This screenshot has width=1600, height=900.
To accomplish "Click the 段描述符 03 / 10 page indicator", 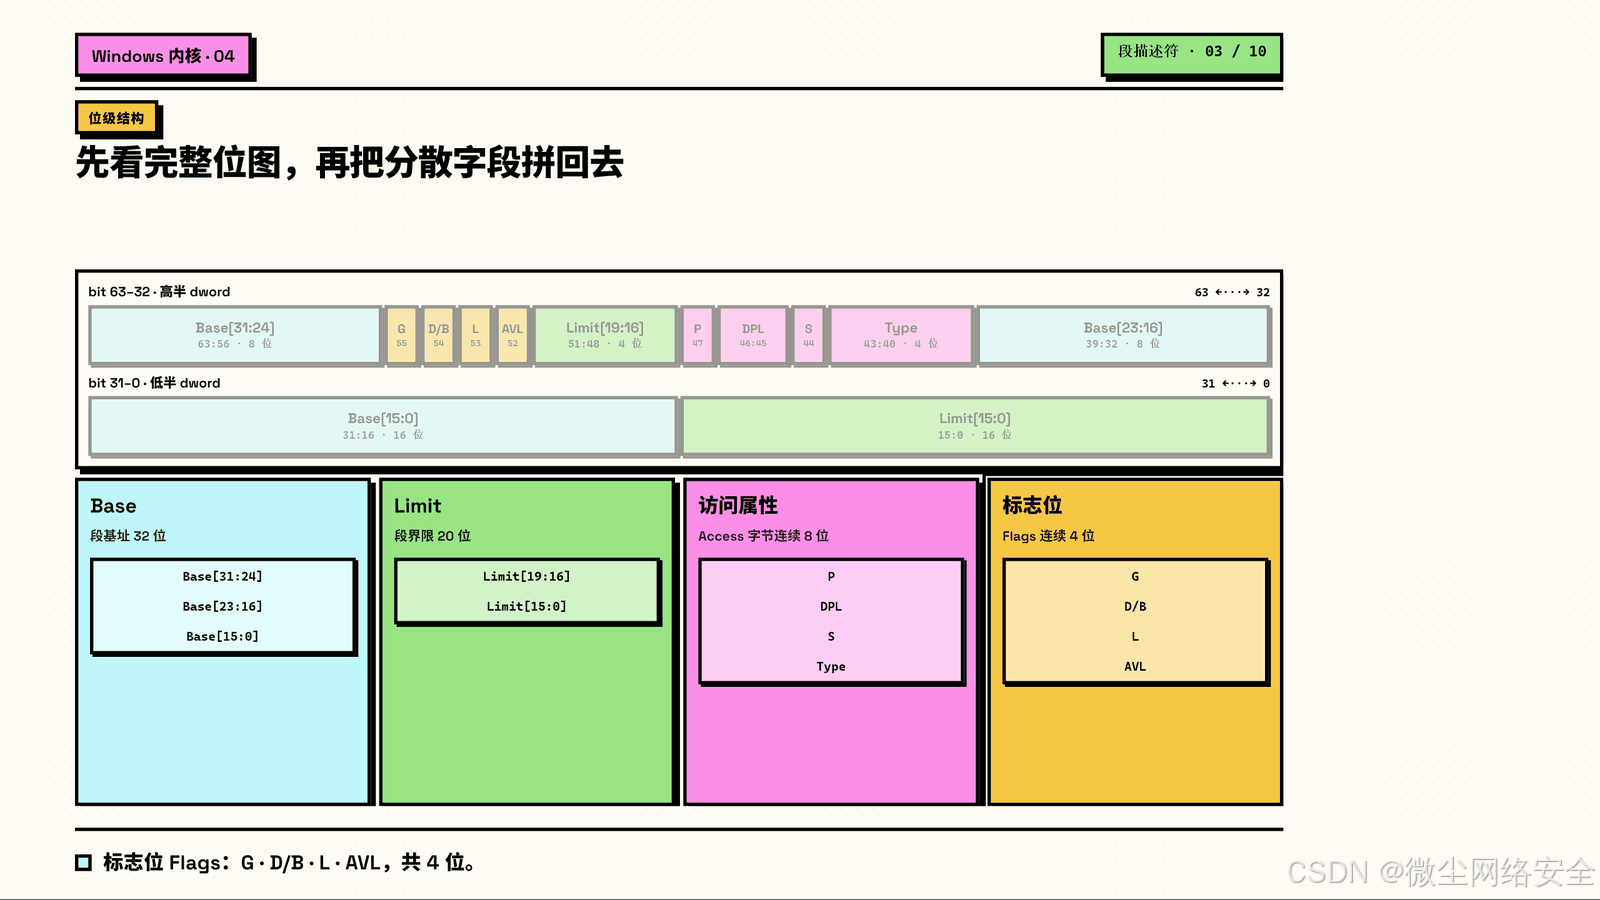I will click(1191, 53).
